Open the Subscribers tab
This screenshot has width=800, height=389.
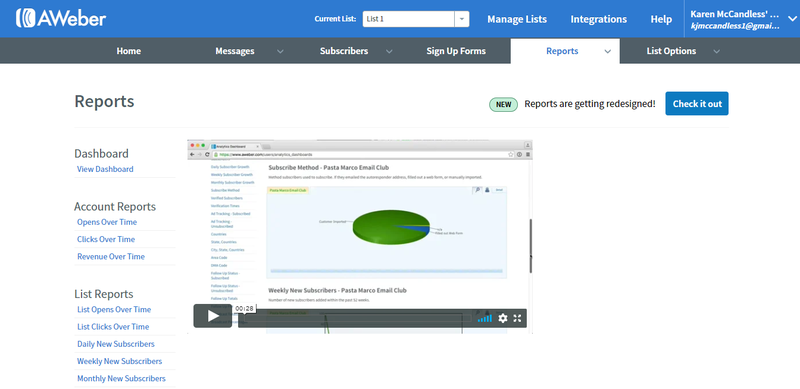pos(344,51)
